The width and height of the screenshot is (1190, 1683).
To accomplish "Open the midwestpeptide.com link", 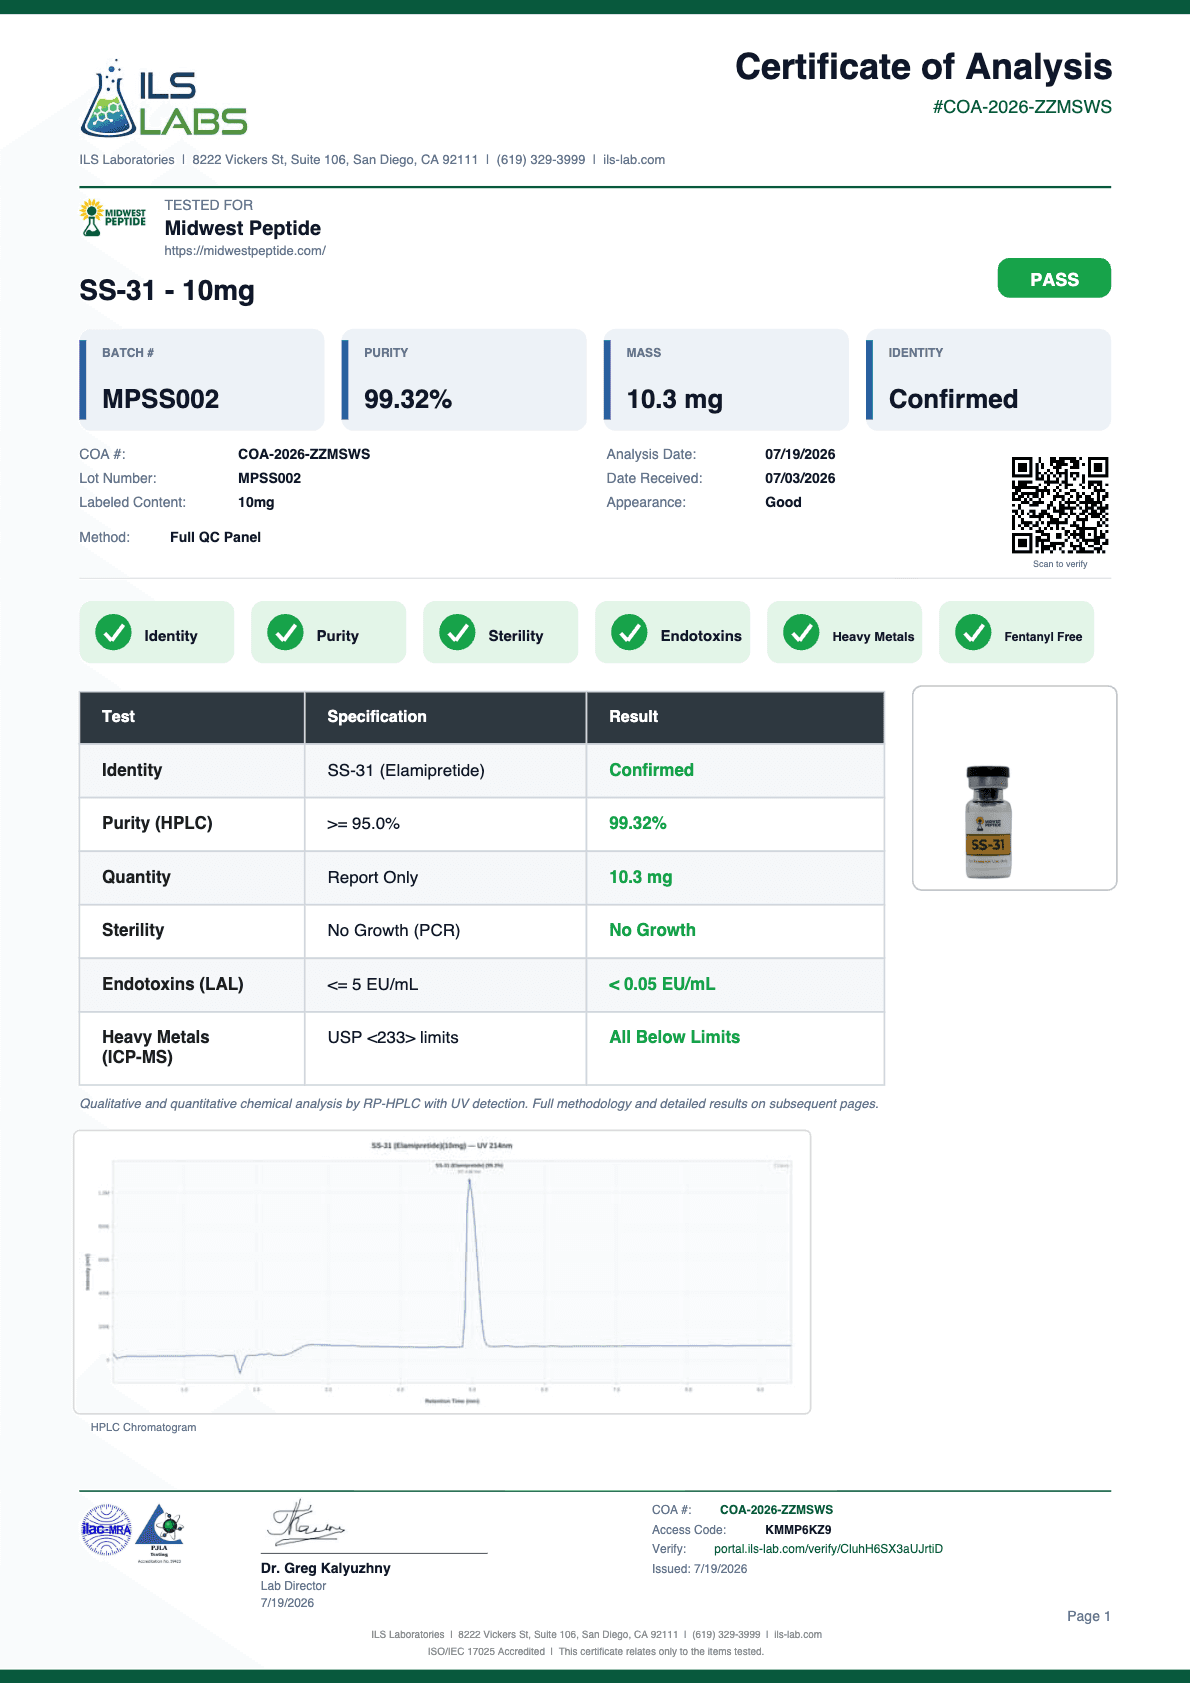I will pos(245,251).
